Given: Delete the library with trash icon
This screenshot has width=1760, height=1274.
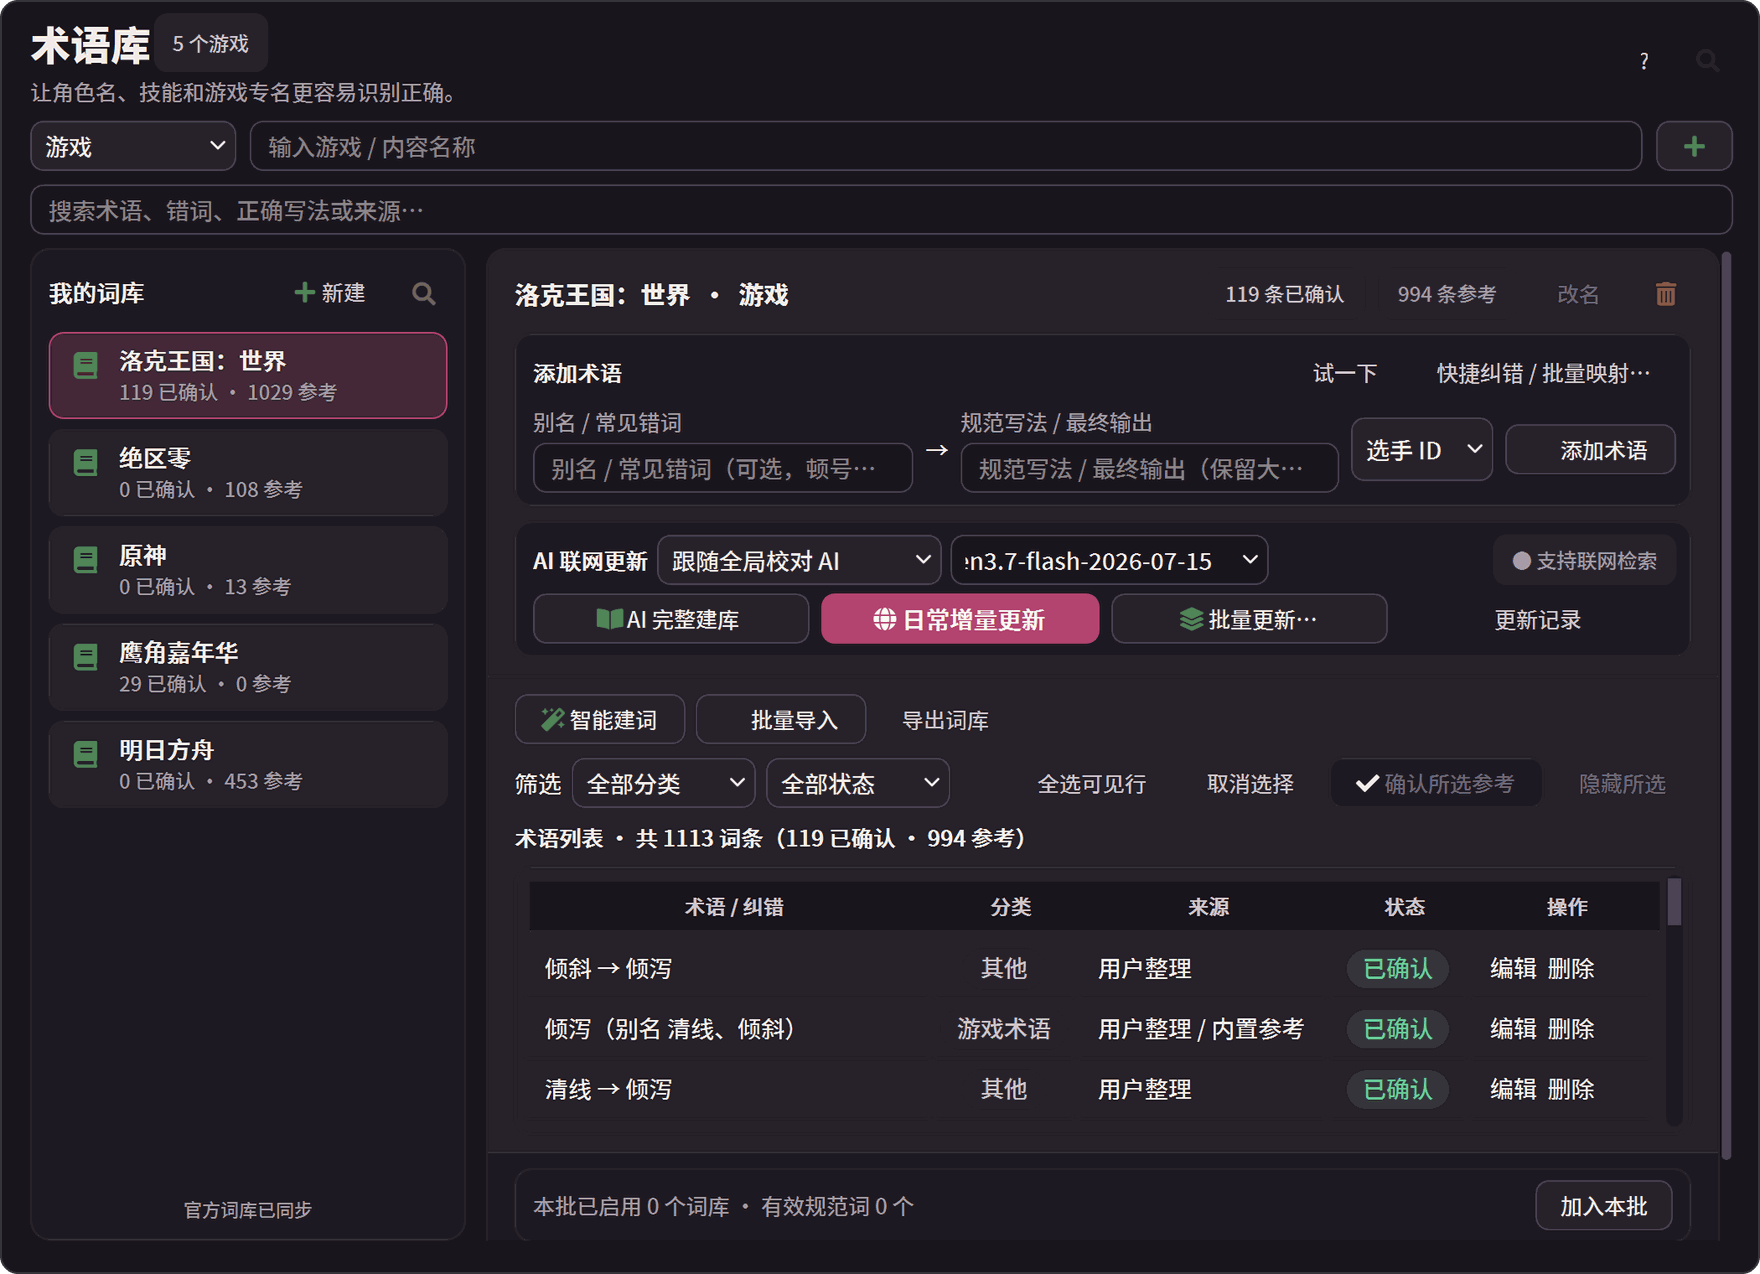Looking at the screenshot, I should [x=1666, y=294].
